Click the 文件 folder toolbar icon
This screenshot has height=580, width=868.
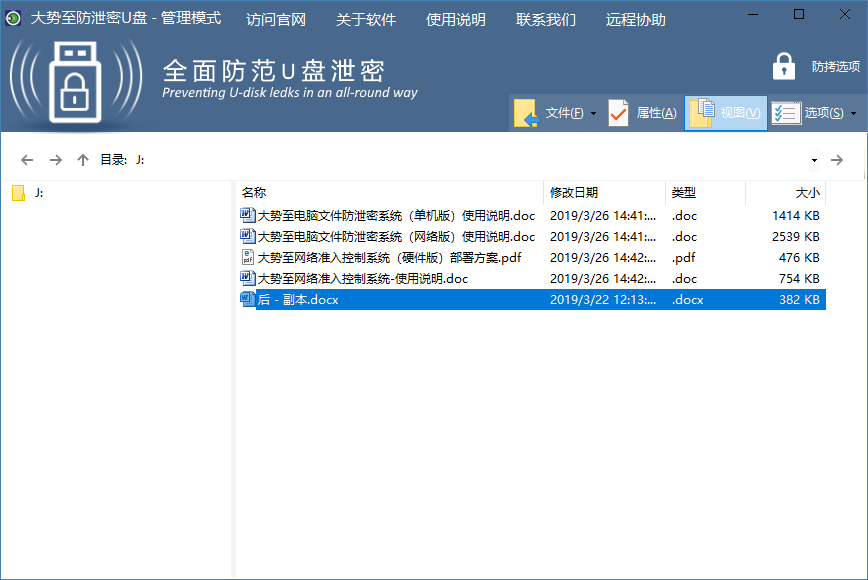525,113
